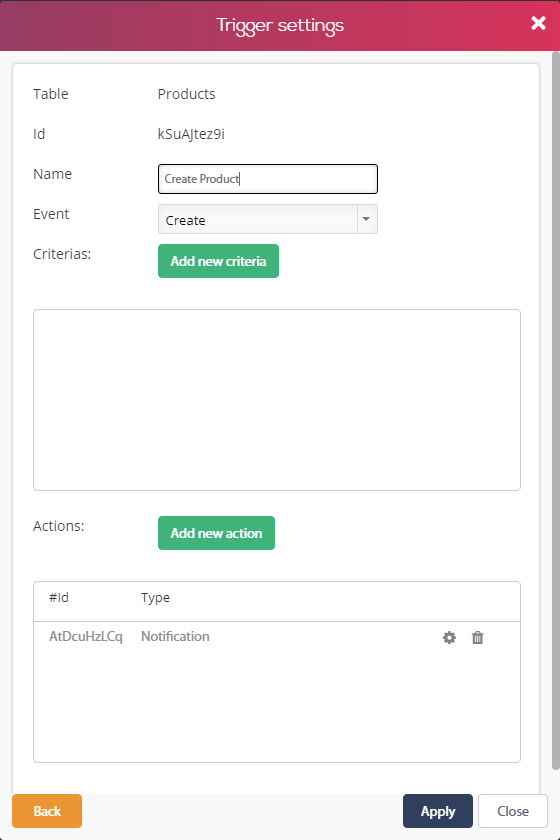This screenshot has height=840, width=560.
Task: Focus the Name input field
Action: 267,179
